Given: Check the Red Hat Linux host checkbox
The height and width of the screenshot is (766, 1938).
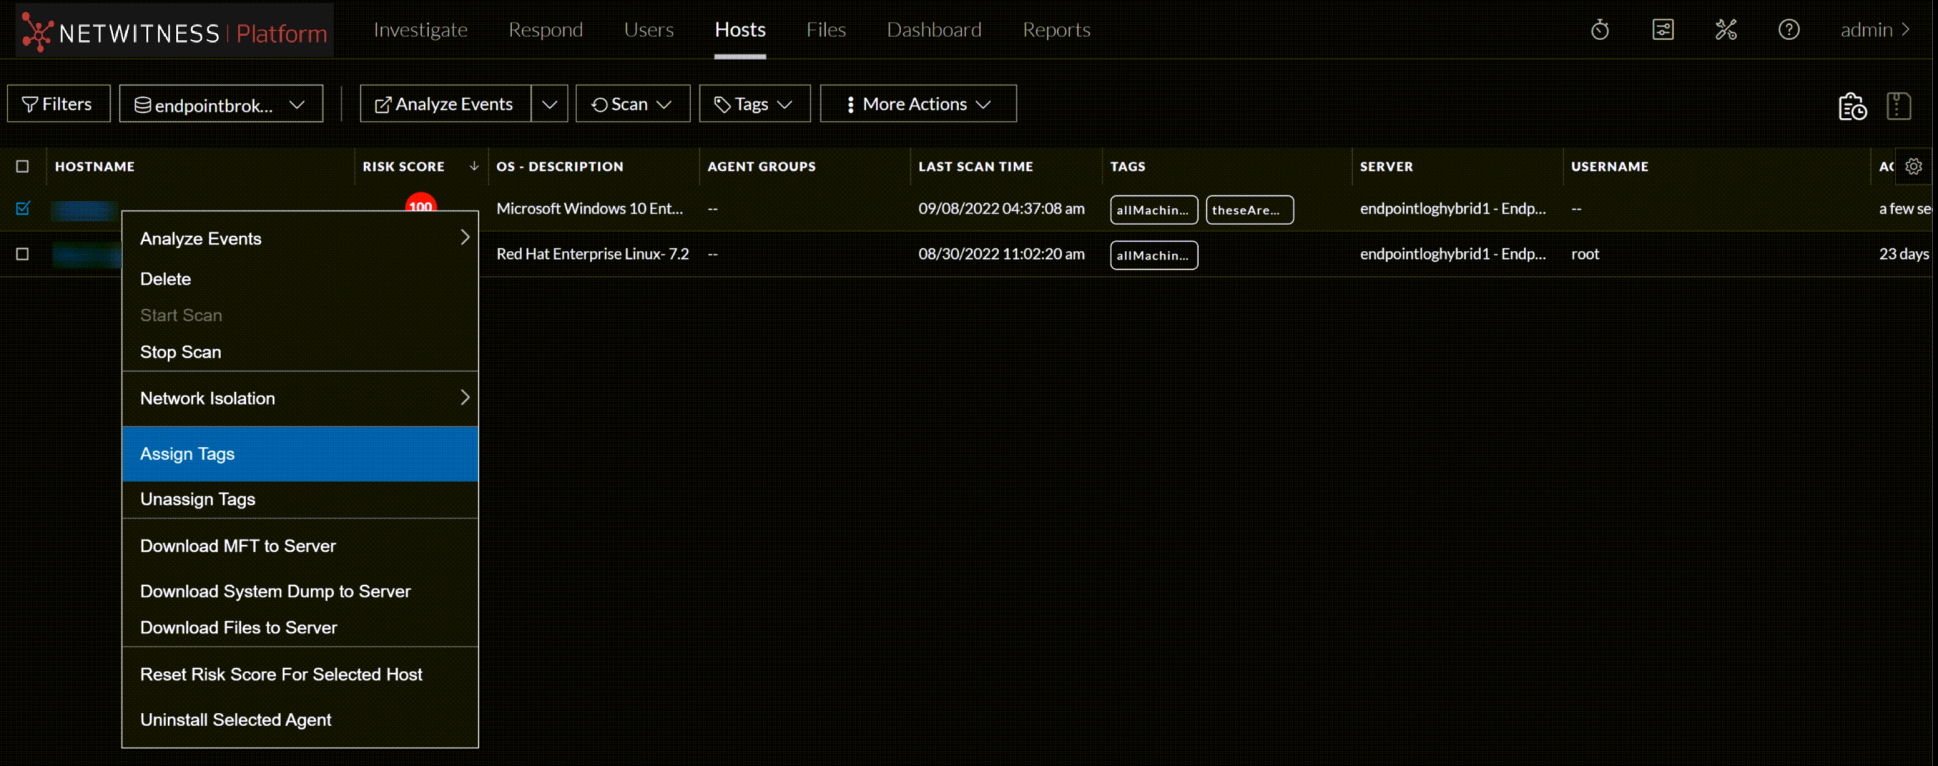Looking at the screenshot, I should coord(23,254).
